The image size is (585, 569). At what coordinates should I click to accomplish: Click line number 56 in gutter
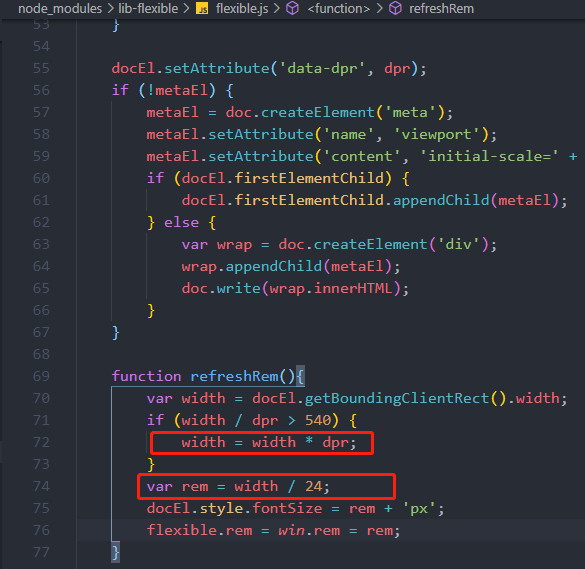point(41,90)
